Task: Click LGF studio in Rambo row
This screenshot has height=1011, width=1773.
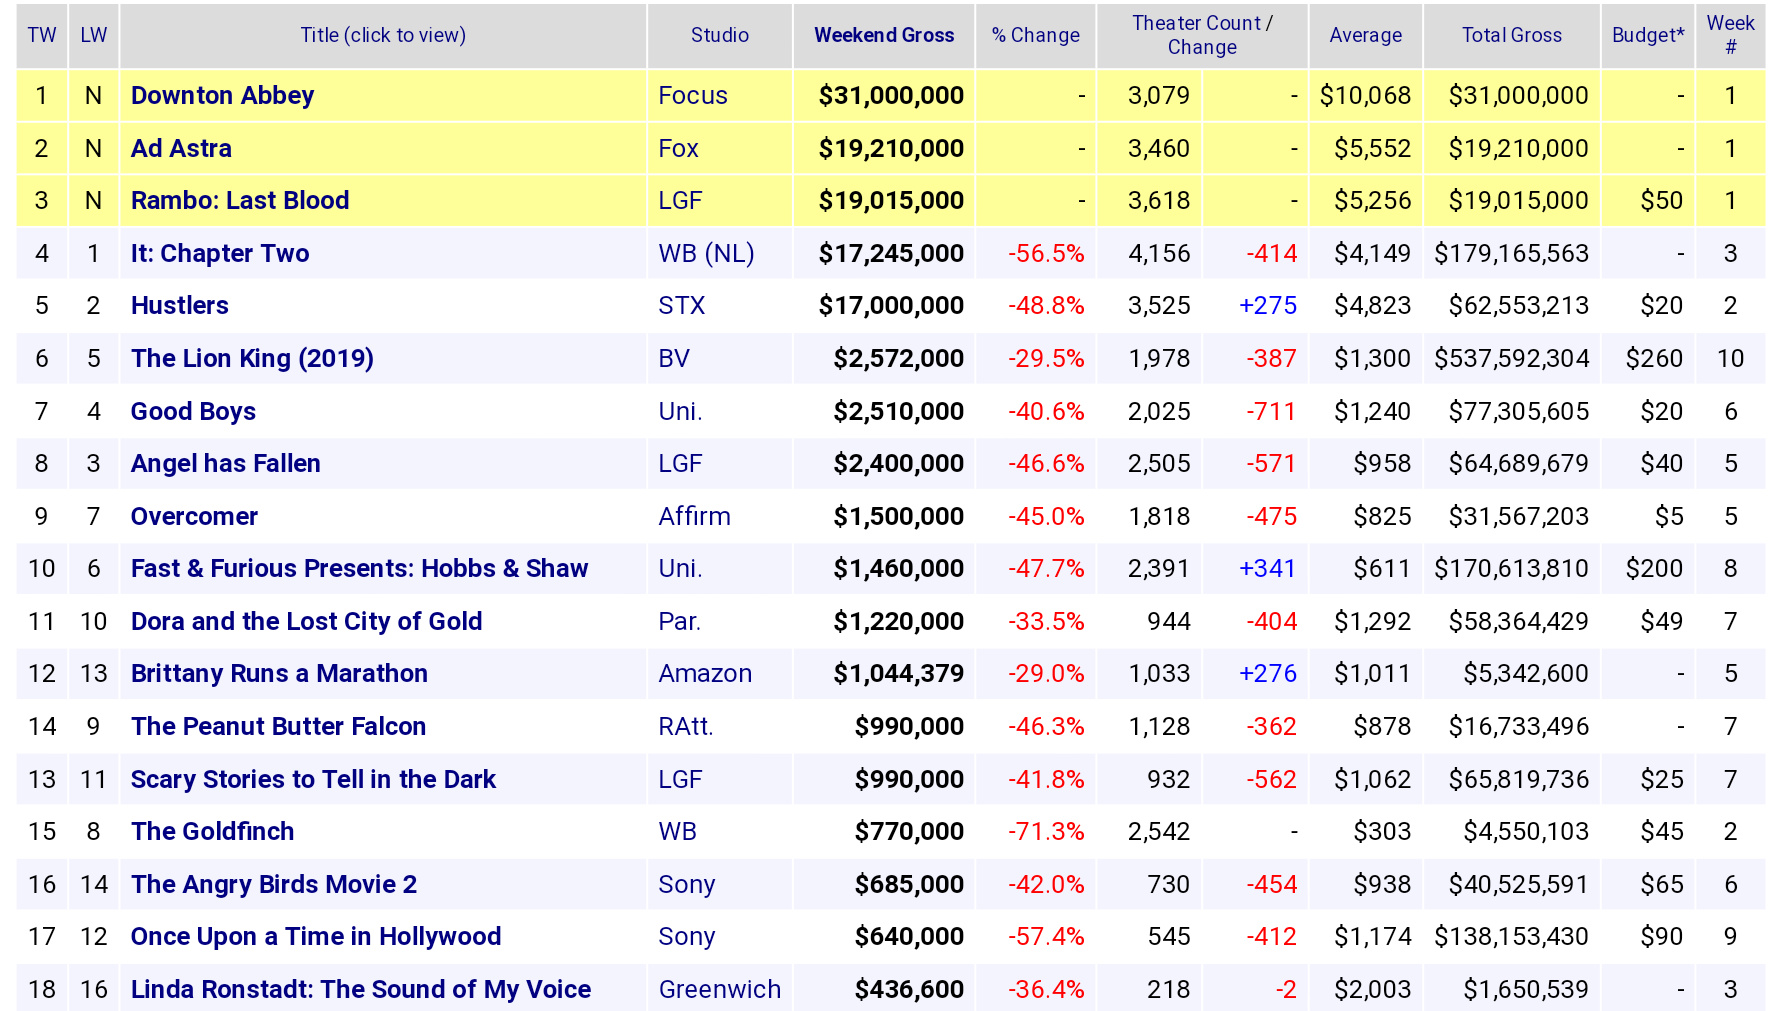Action: (x=680, y=201)
